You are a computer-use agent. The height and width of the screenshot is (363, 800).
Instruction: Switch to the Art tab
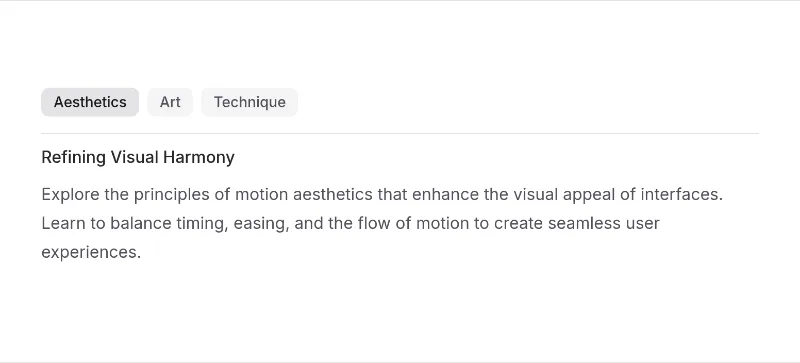[x=170, y=102]
